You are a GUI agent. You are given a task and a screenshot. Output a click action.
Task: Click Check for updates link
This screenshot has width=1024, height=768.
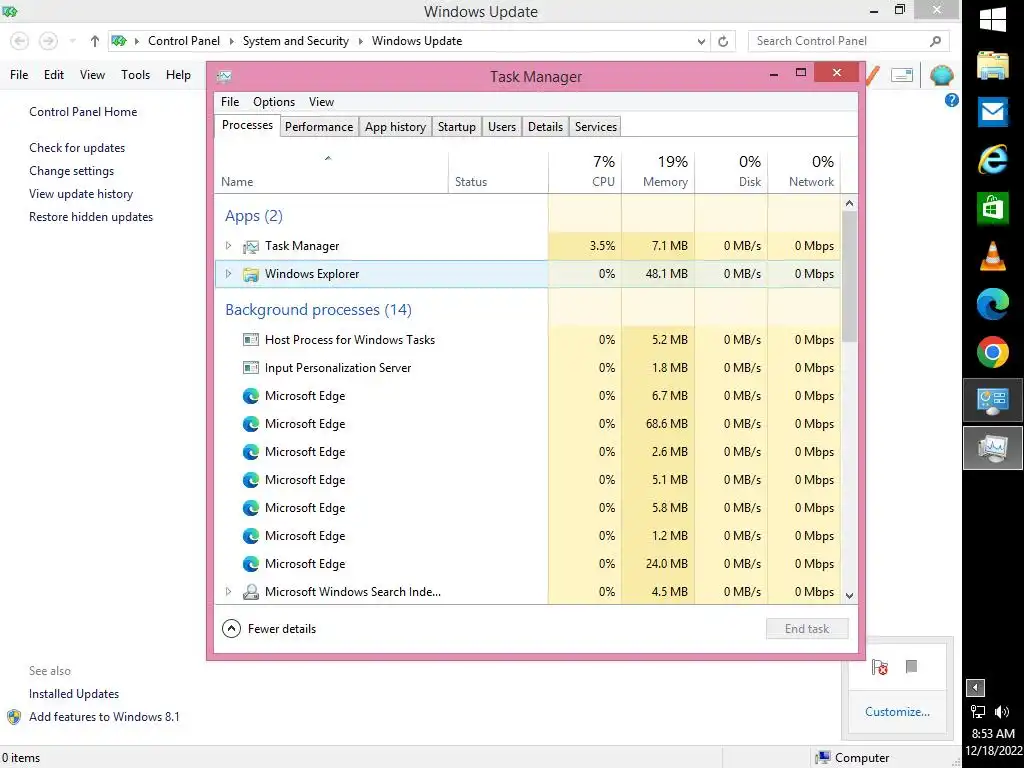(x=77, y=148)
